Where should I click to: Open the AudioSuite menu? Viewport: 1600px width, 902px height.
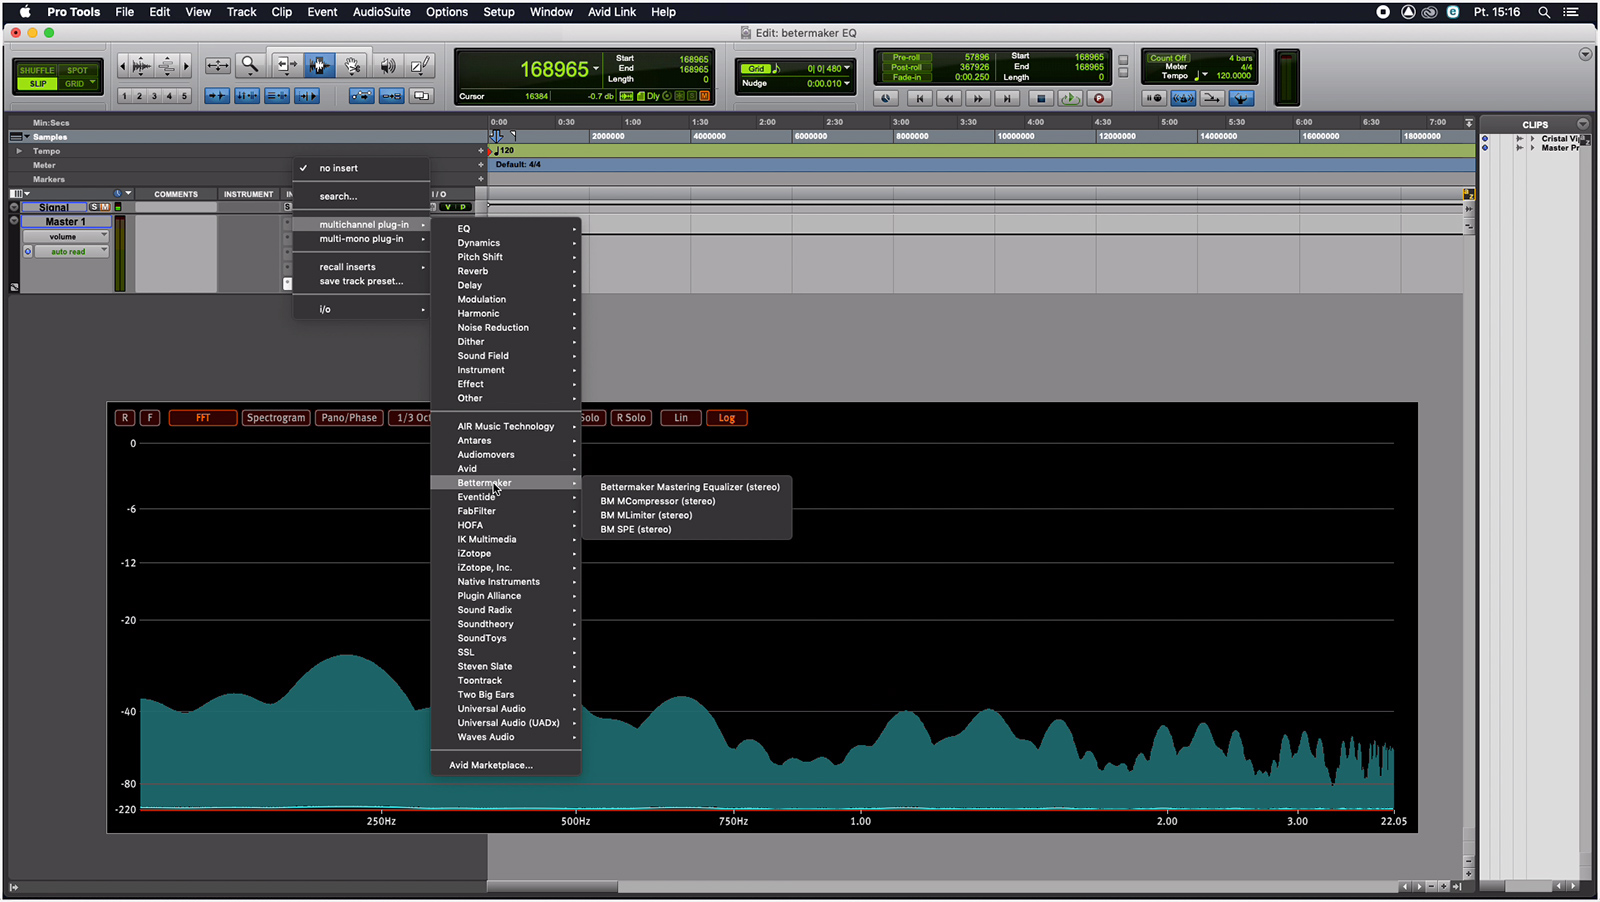click(382, 12)
